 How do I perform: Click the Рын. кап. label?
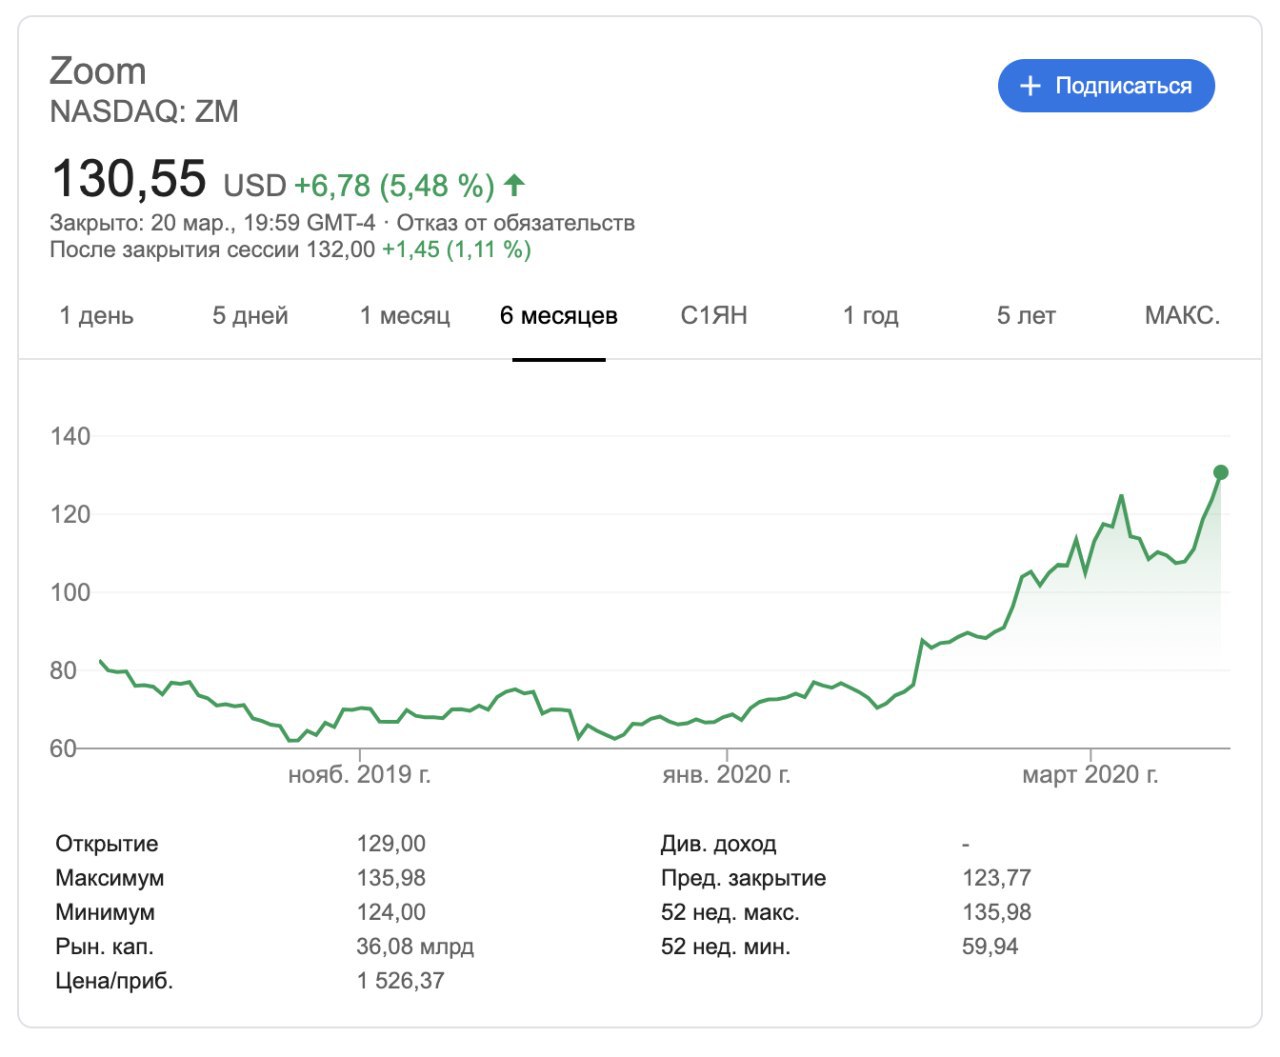pyautogui.click(x=104, y=946)
